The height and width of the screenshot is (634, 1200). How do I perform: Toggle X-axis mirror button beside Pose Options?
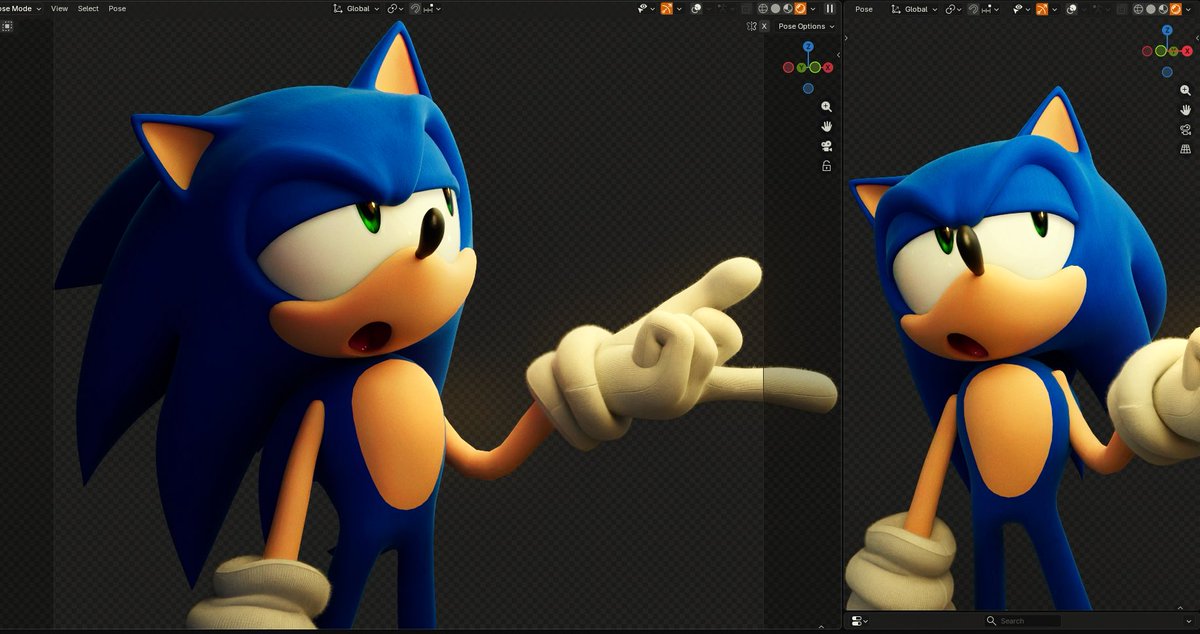click(x=765, y=26)
